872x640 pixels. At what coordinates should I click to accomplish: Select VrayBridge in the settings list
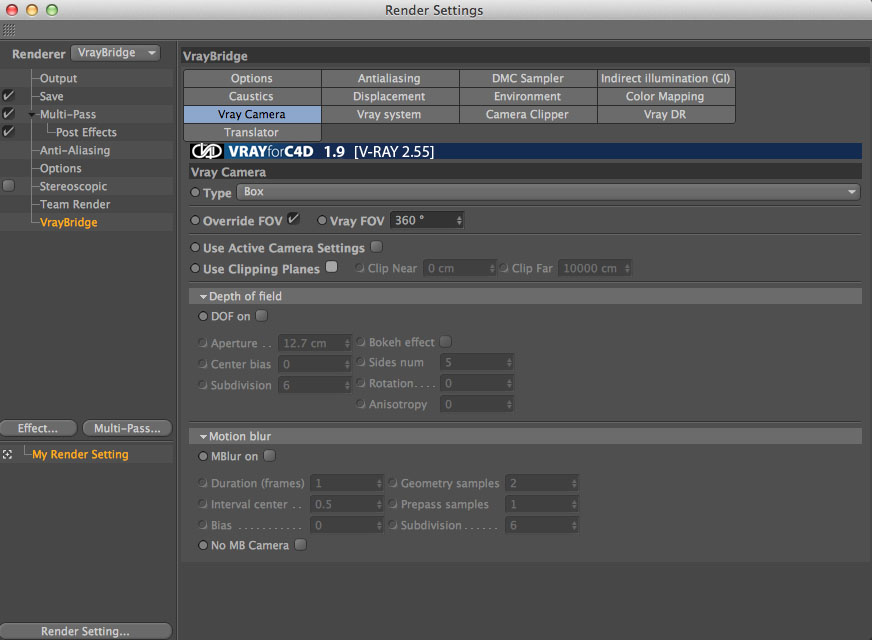click(x=68, y=222)
